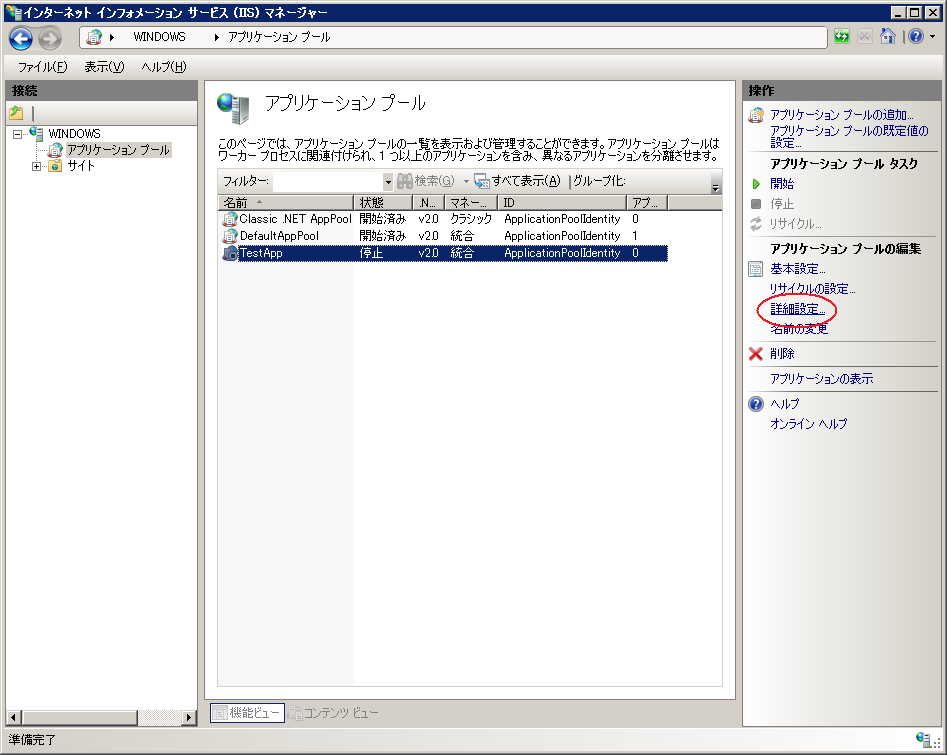Open dropdown arrow beside toolbar Help icon

[933, 37]
